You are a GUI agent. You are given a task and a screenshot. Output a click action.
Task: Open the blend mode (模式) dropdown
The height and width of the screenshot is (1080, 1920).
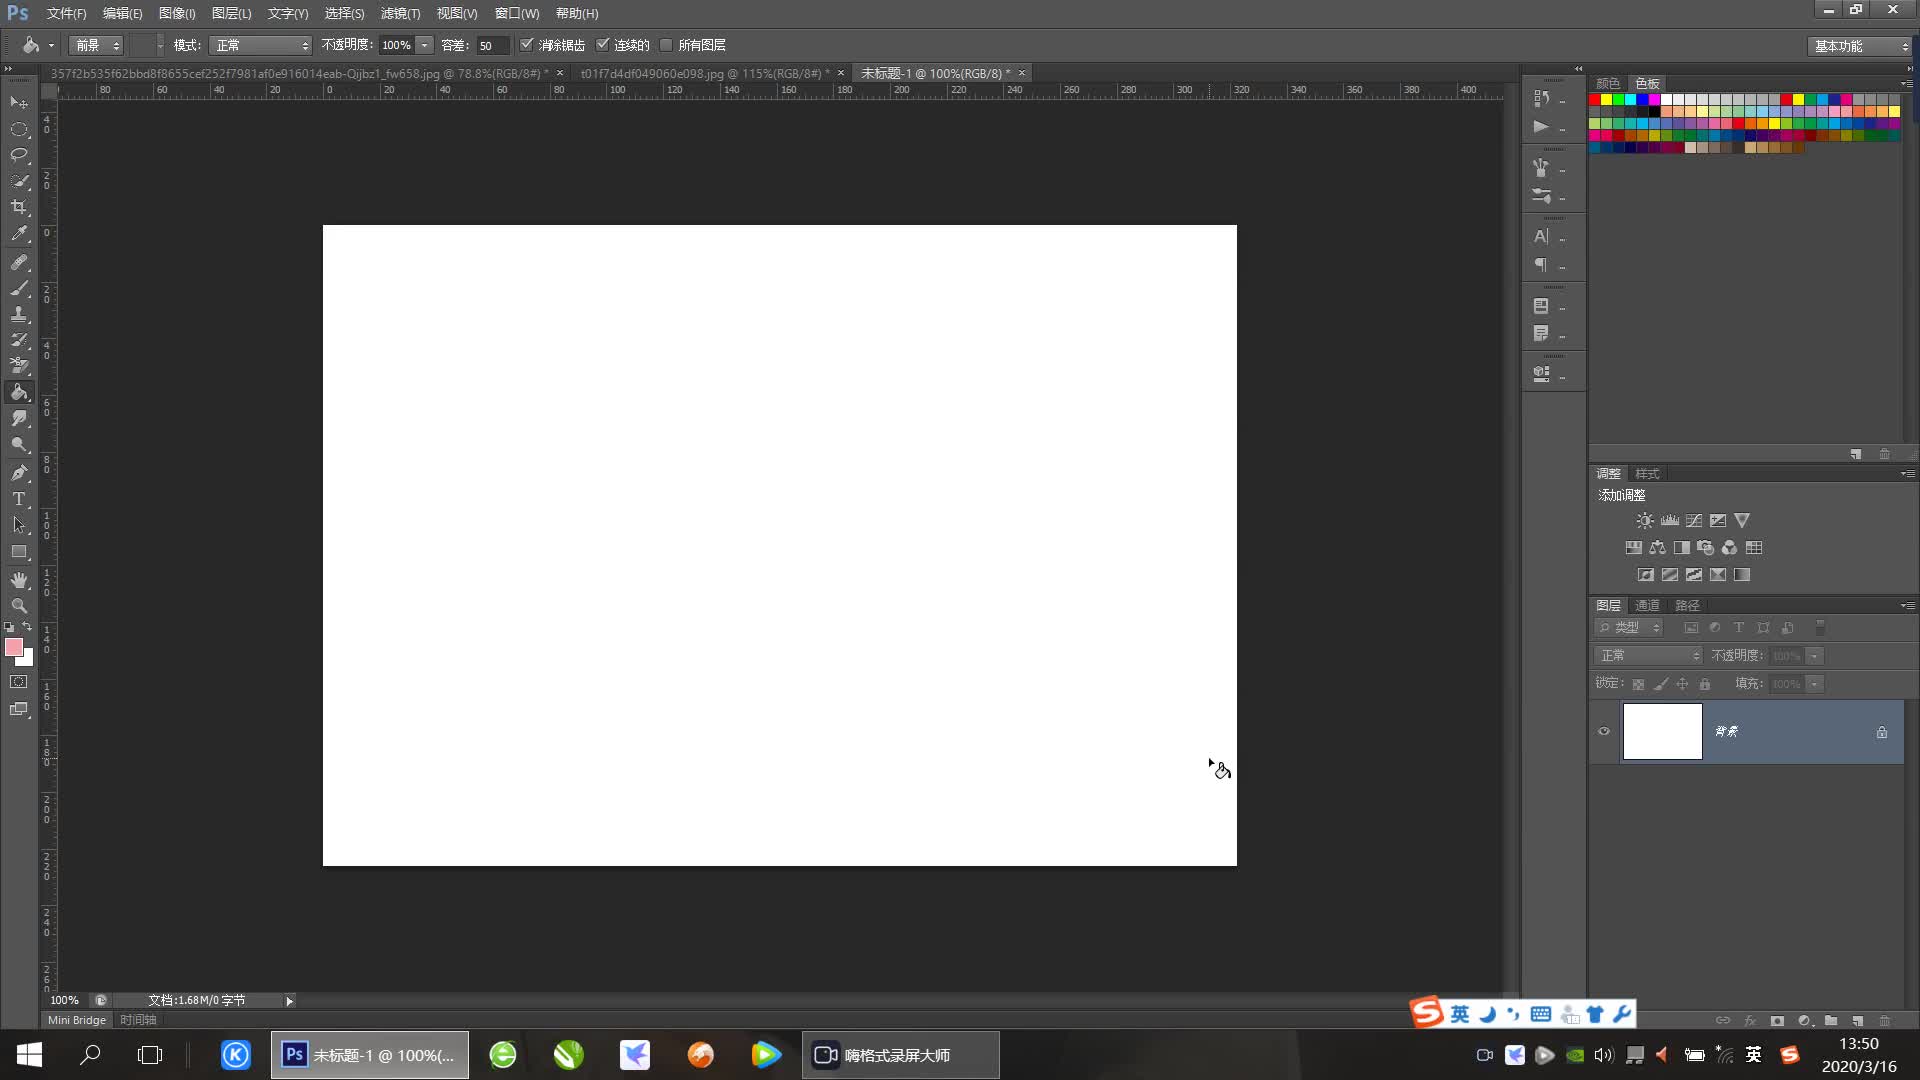coord(262,46)
